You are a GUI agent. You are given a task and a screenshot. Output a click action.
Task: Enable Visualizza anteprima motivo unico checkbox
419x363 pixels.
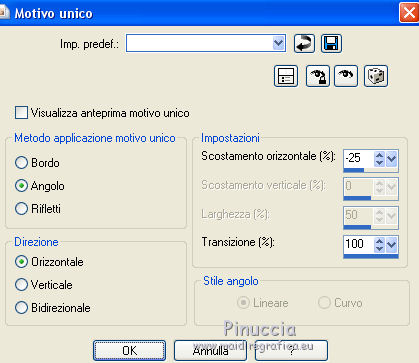point(21,113)
